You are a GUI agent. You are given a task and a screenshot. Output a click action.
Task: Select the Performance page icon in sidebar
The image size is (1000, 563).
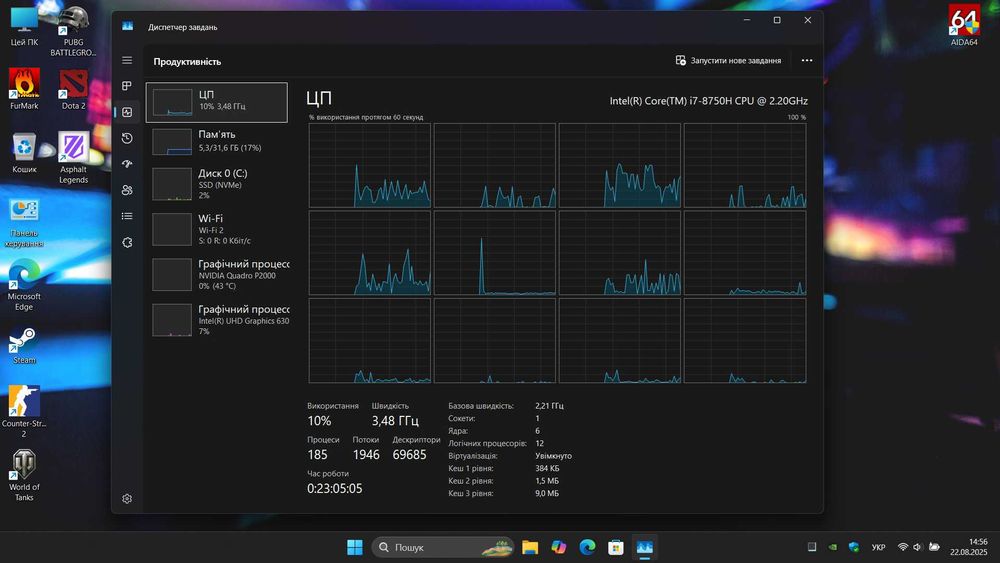[127, 112]
